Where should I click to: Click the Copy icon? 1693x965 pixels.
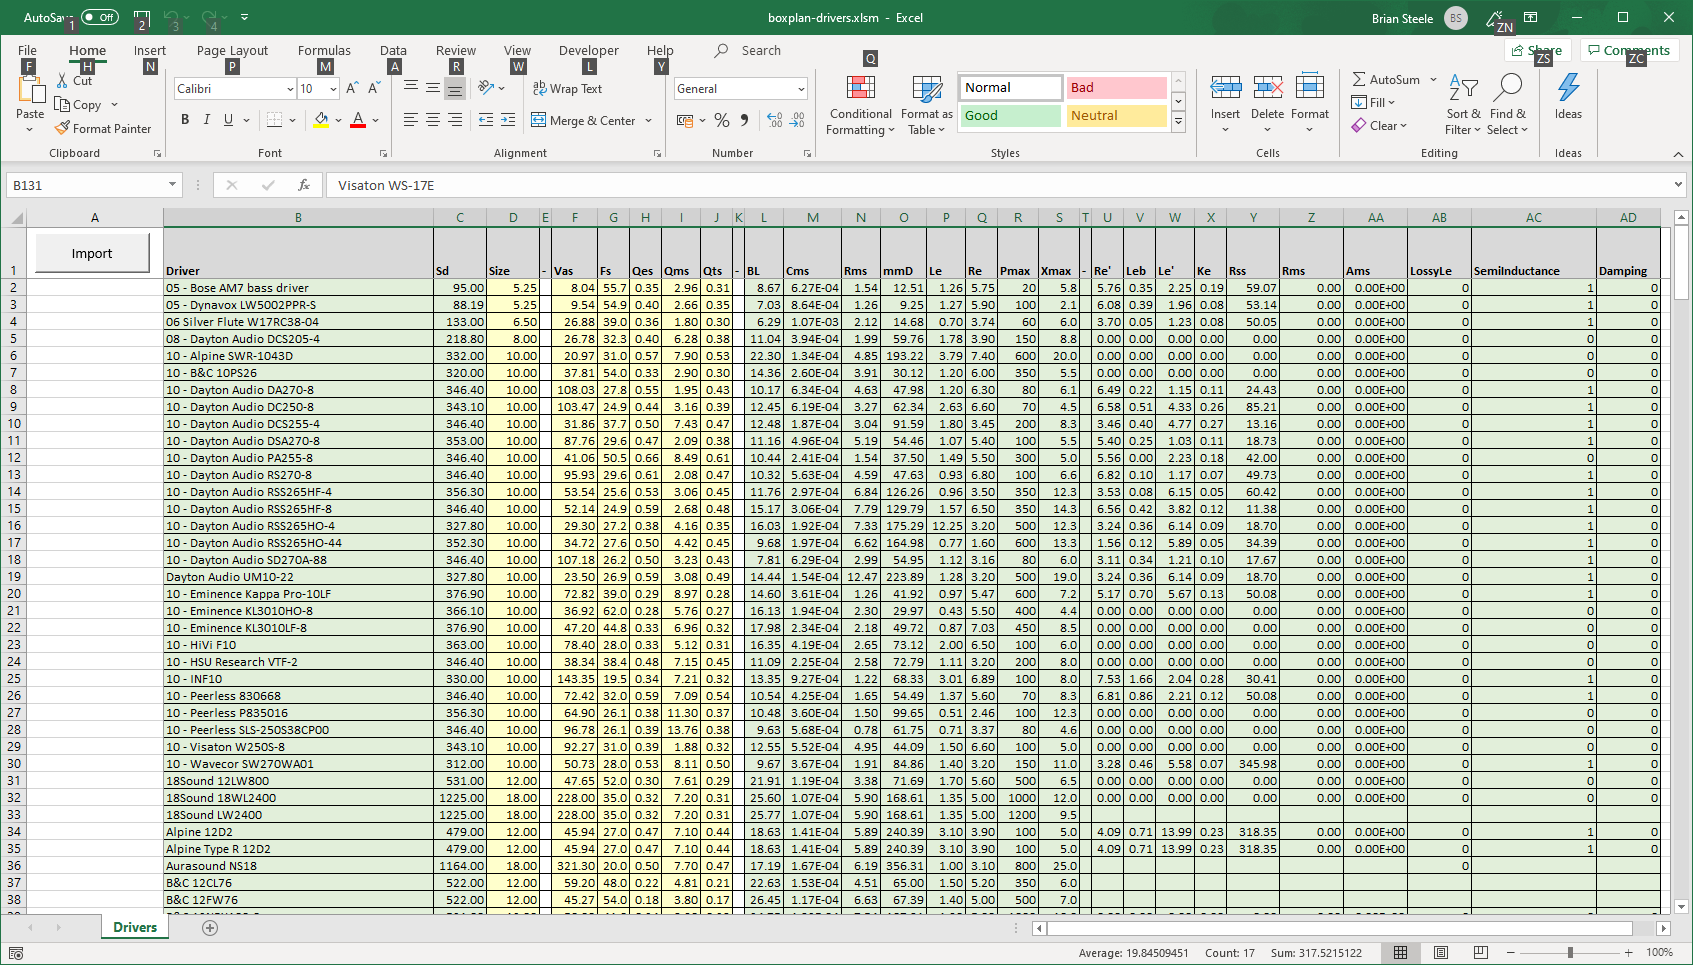[62, 104]
